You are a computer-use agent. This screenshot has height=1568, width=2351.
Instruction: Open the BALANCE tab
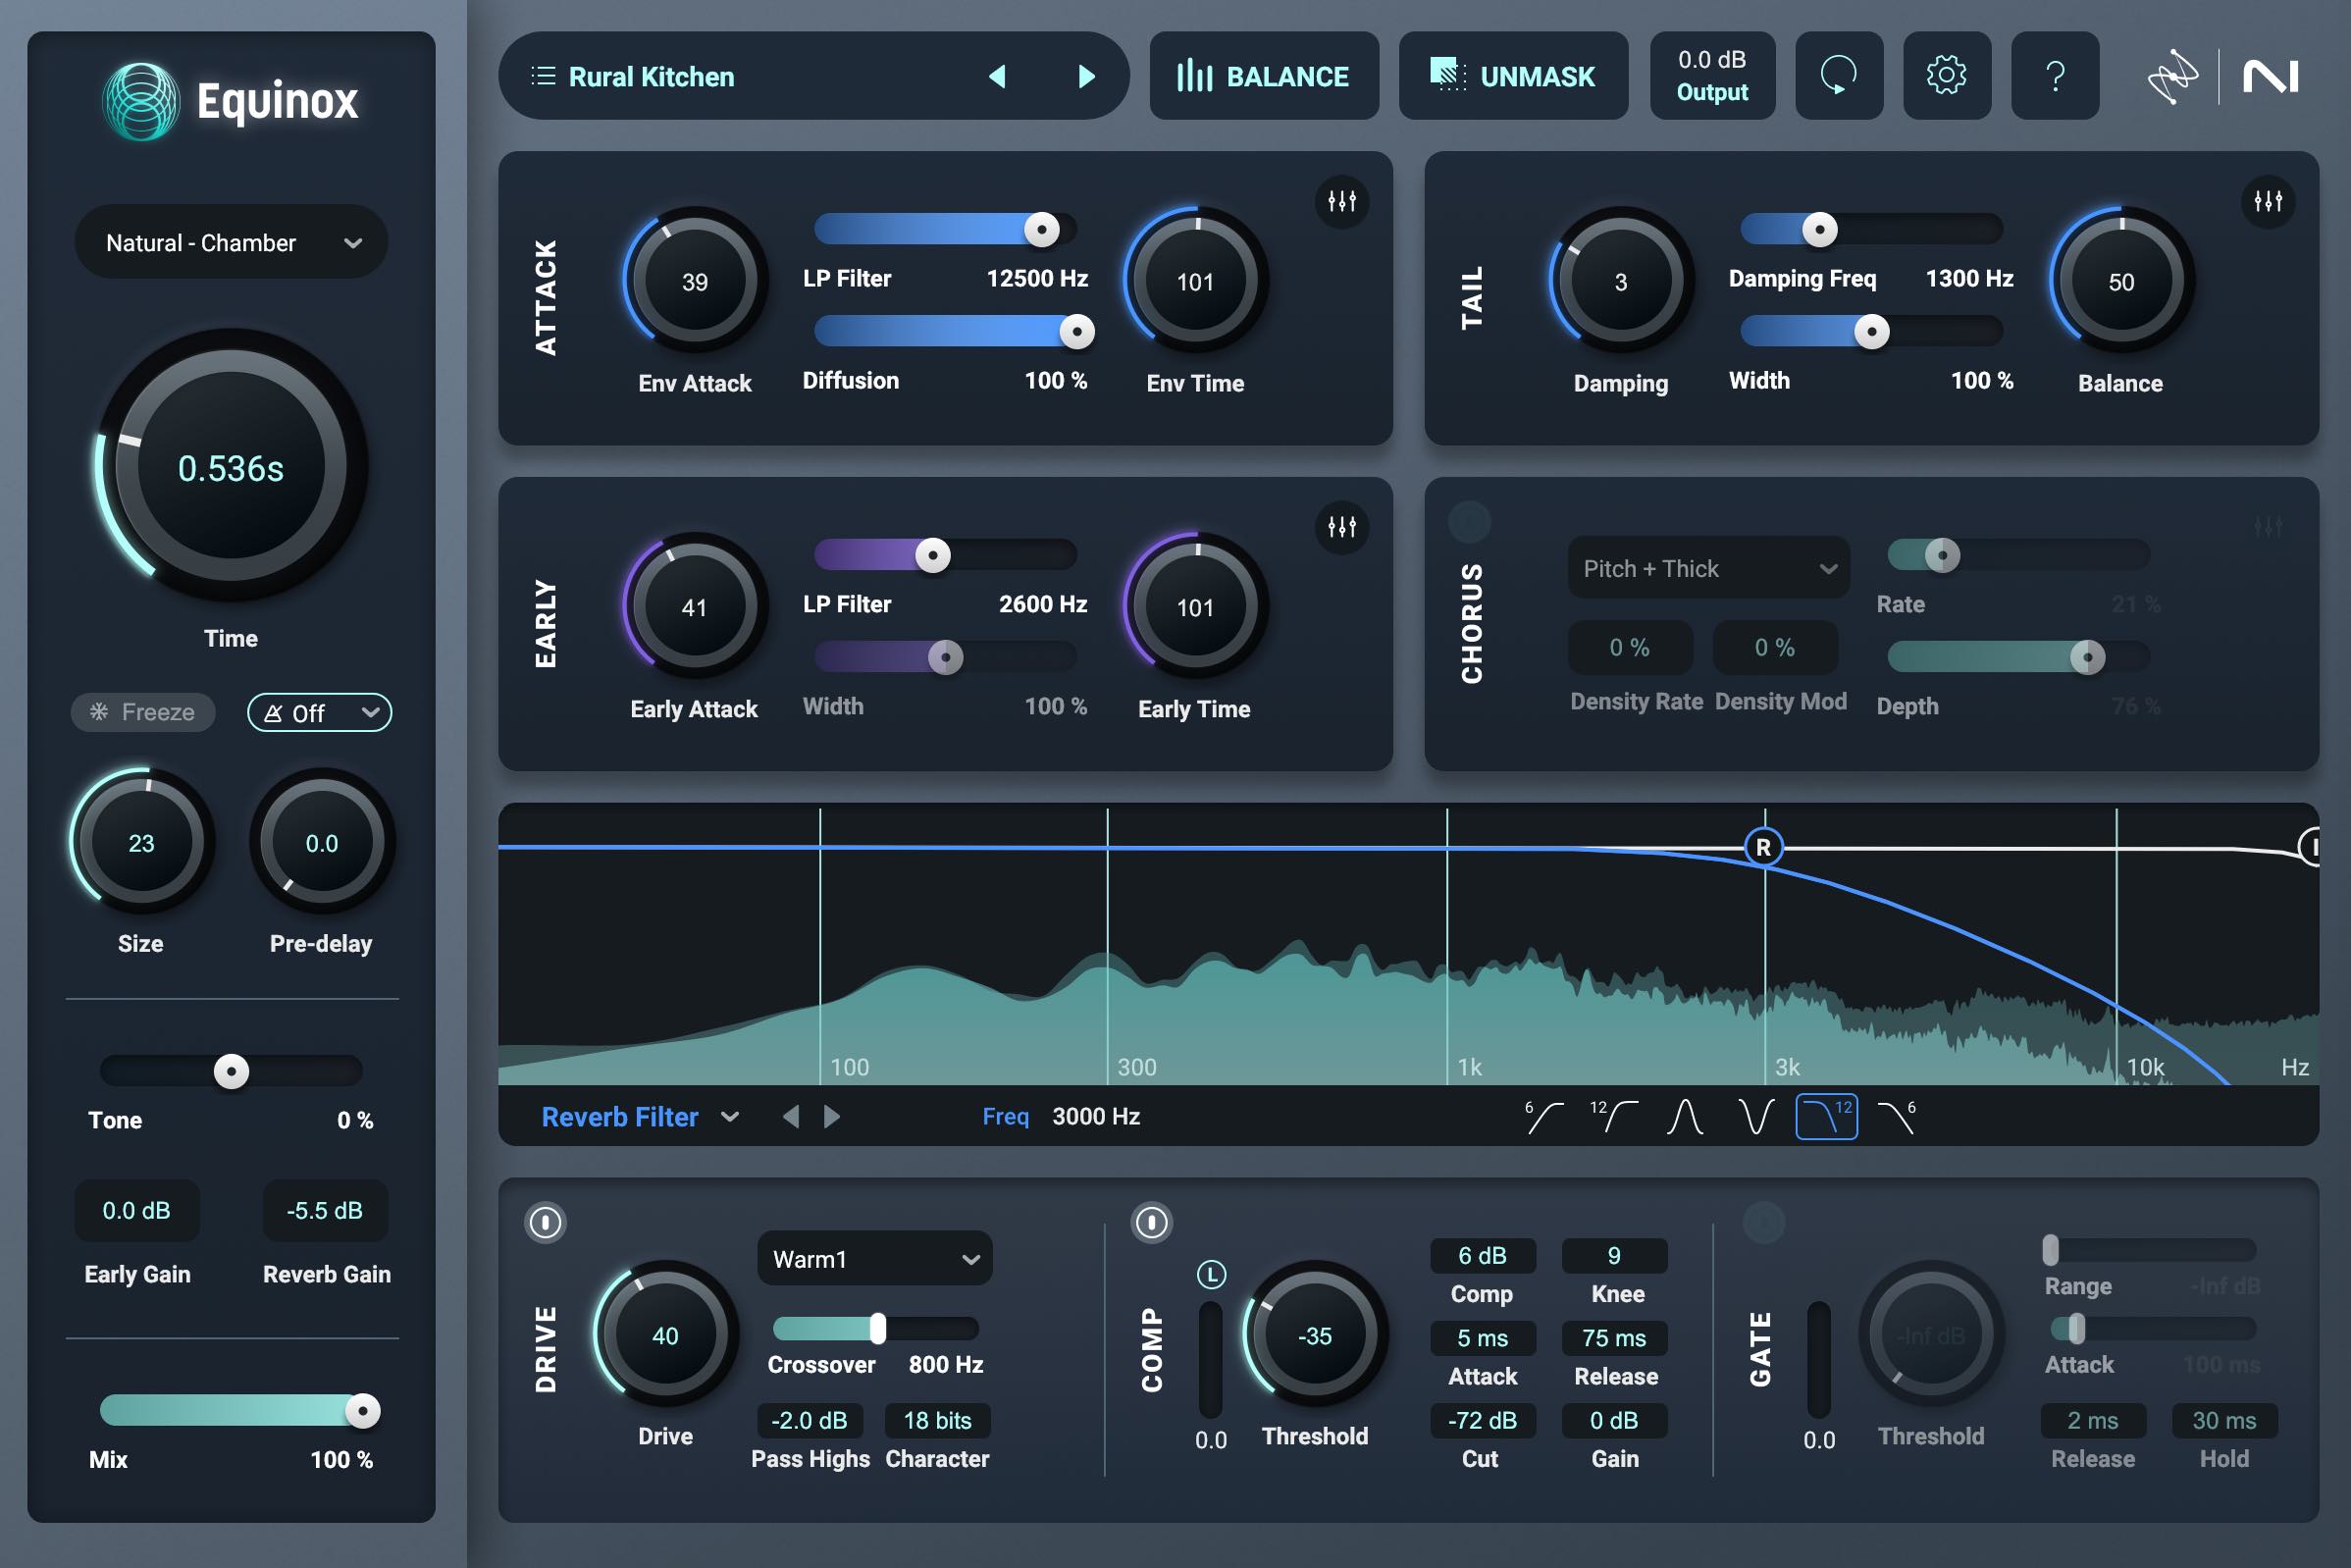click(x=1263, y=77)
